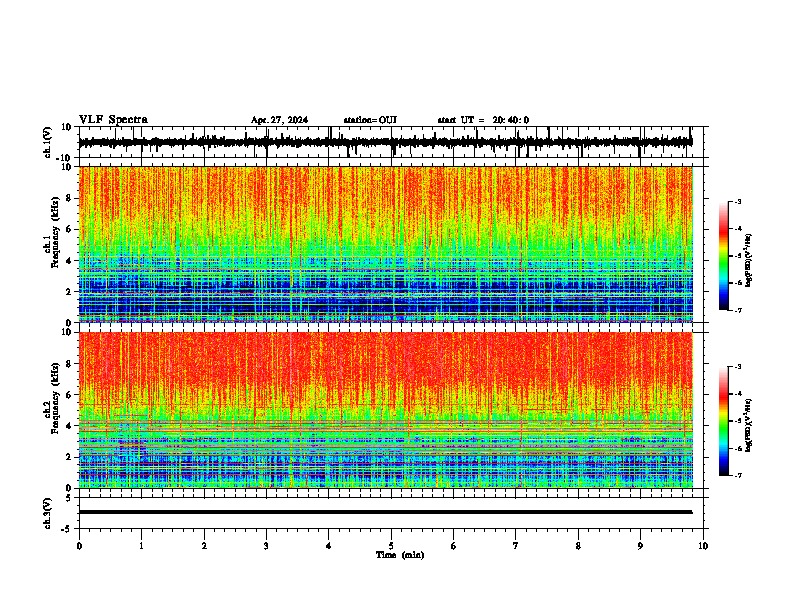Click the "-7" label on ch.1 colorbar

(737, 310)
